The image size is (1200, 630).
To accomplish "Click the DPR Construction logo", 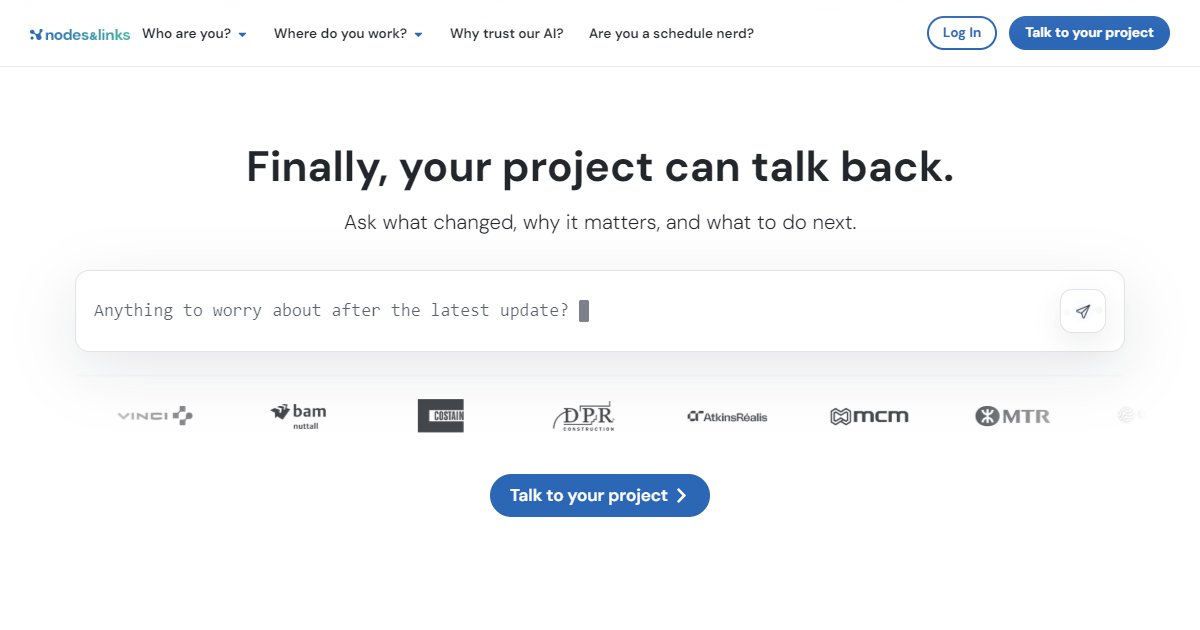I will click(x=583, y=416).
